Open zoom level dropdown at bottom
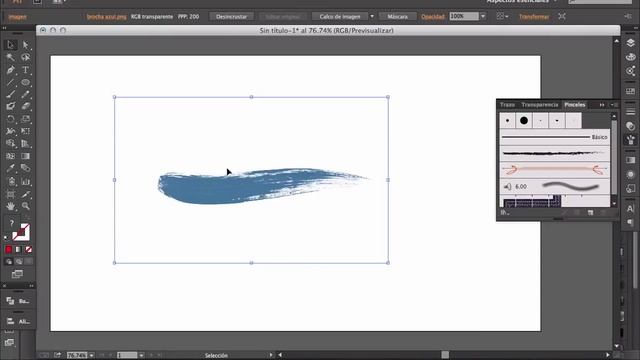Viewport: 640px width, 360px height. pos(91,355)
